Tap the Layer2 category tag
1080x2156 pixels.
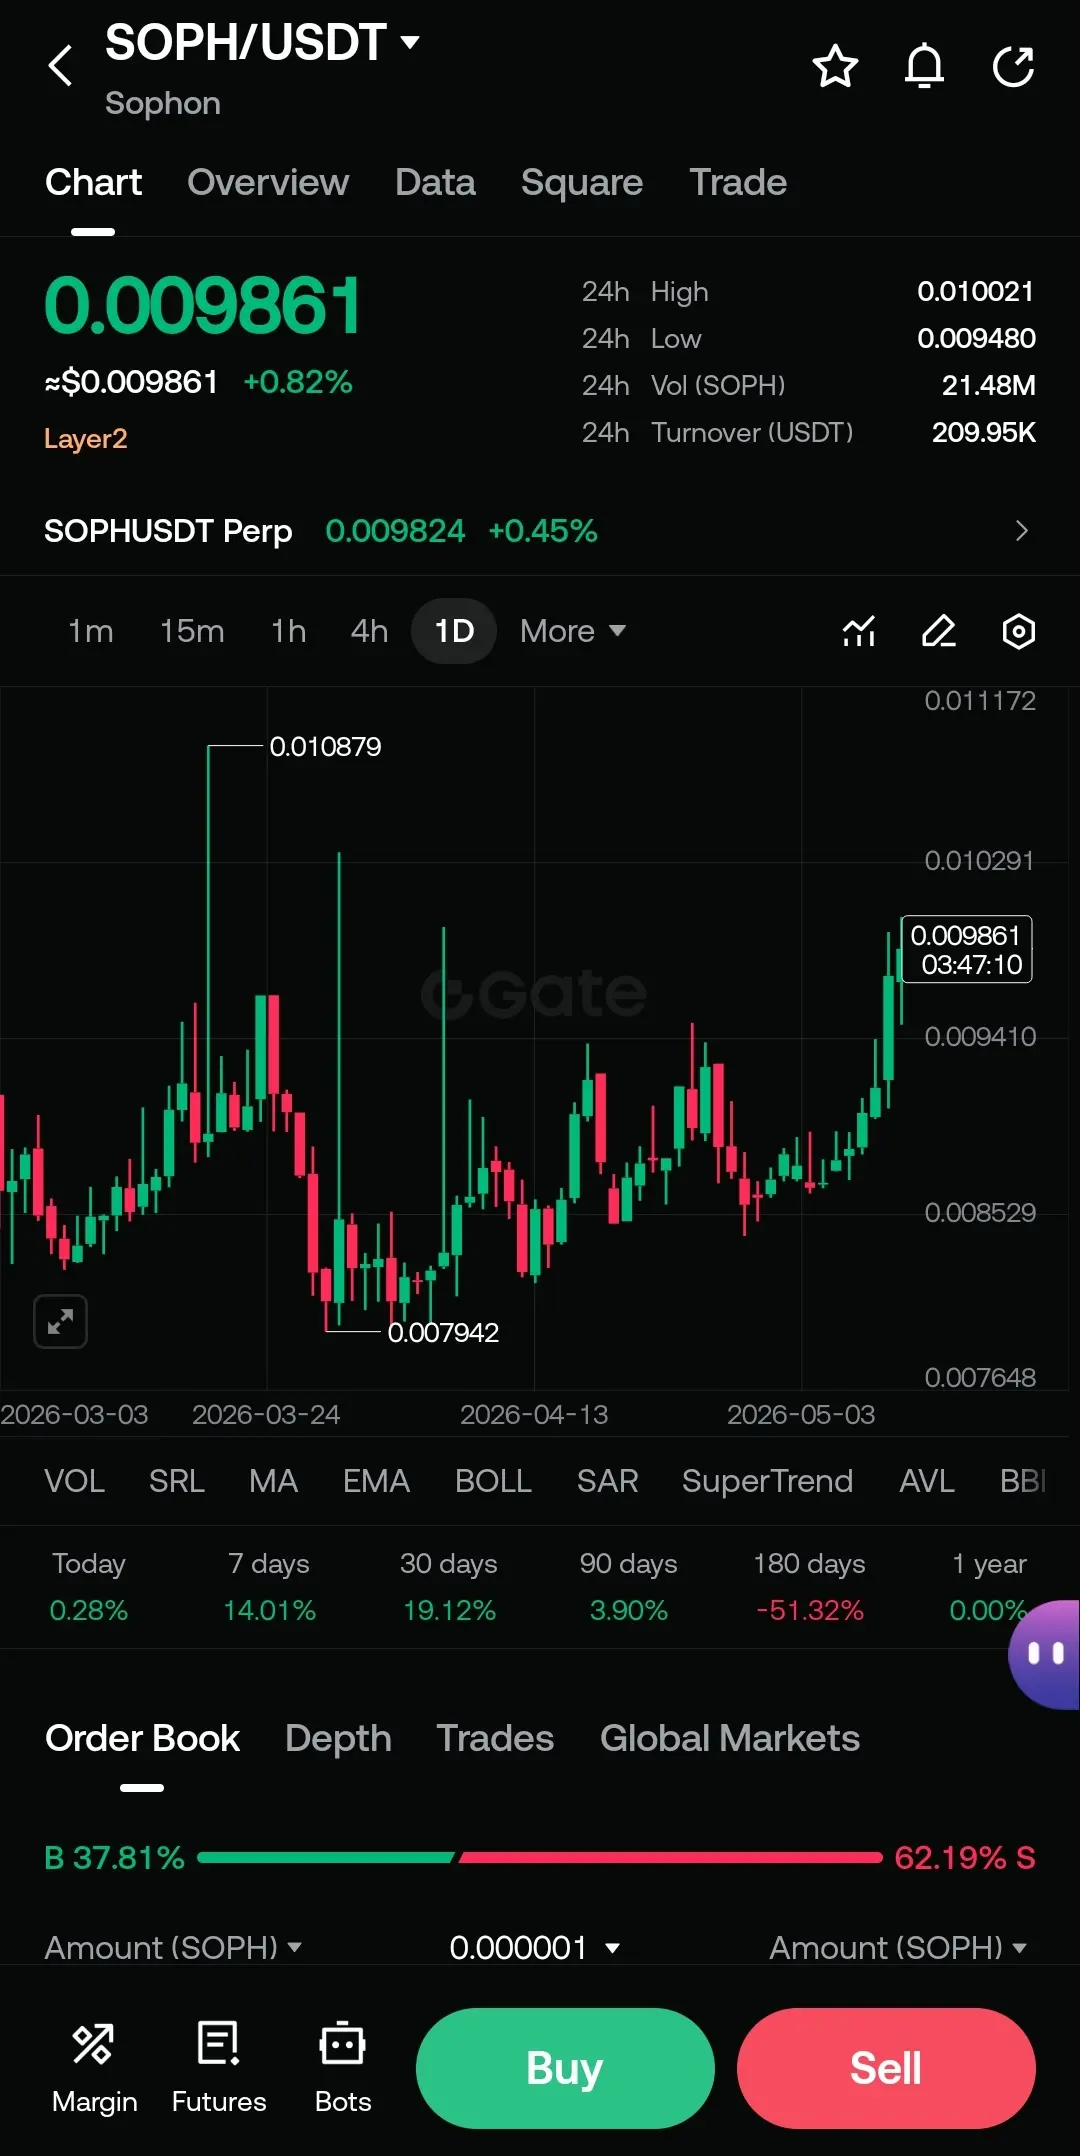point(85,439)
